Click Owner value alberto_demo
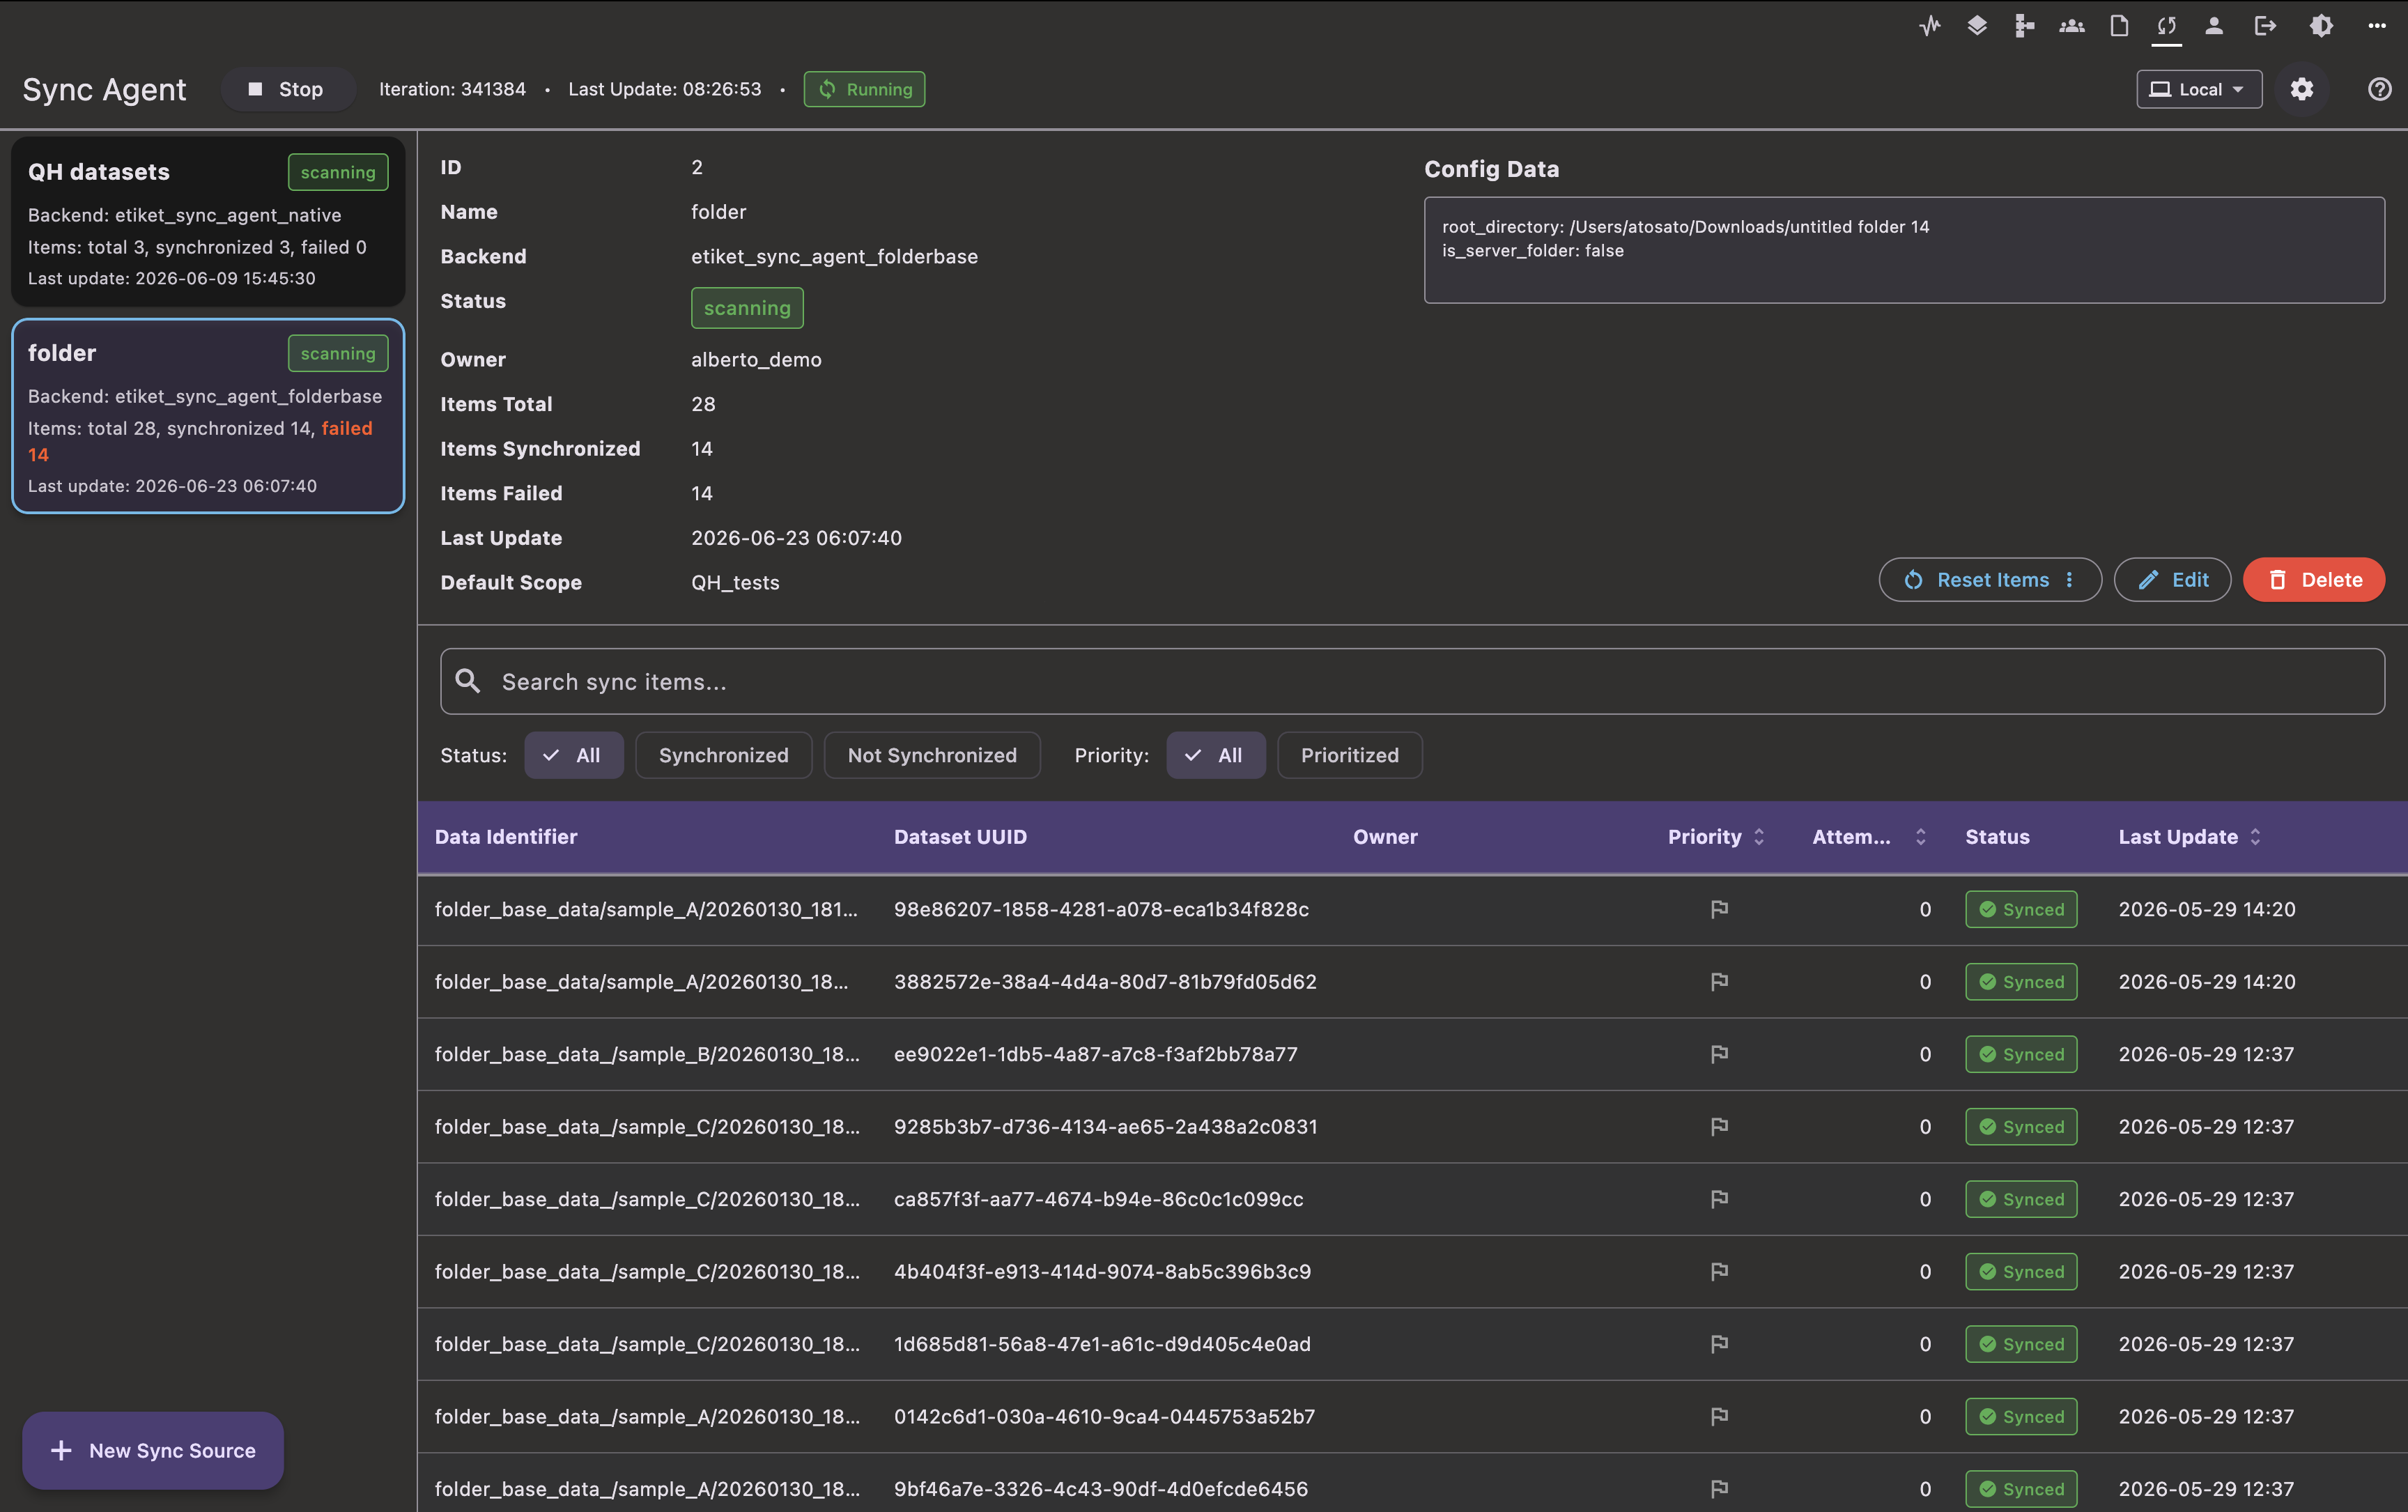The image size is (2408, 1512). pos(756,359)
